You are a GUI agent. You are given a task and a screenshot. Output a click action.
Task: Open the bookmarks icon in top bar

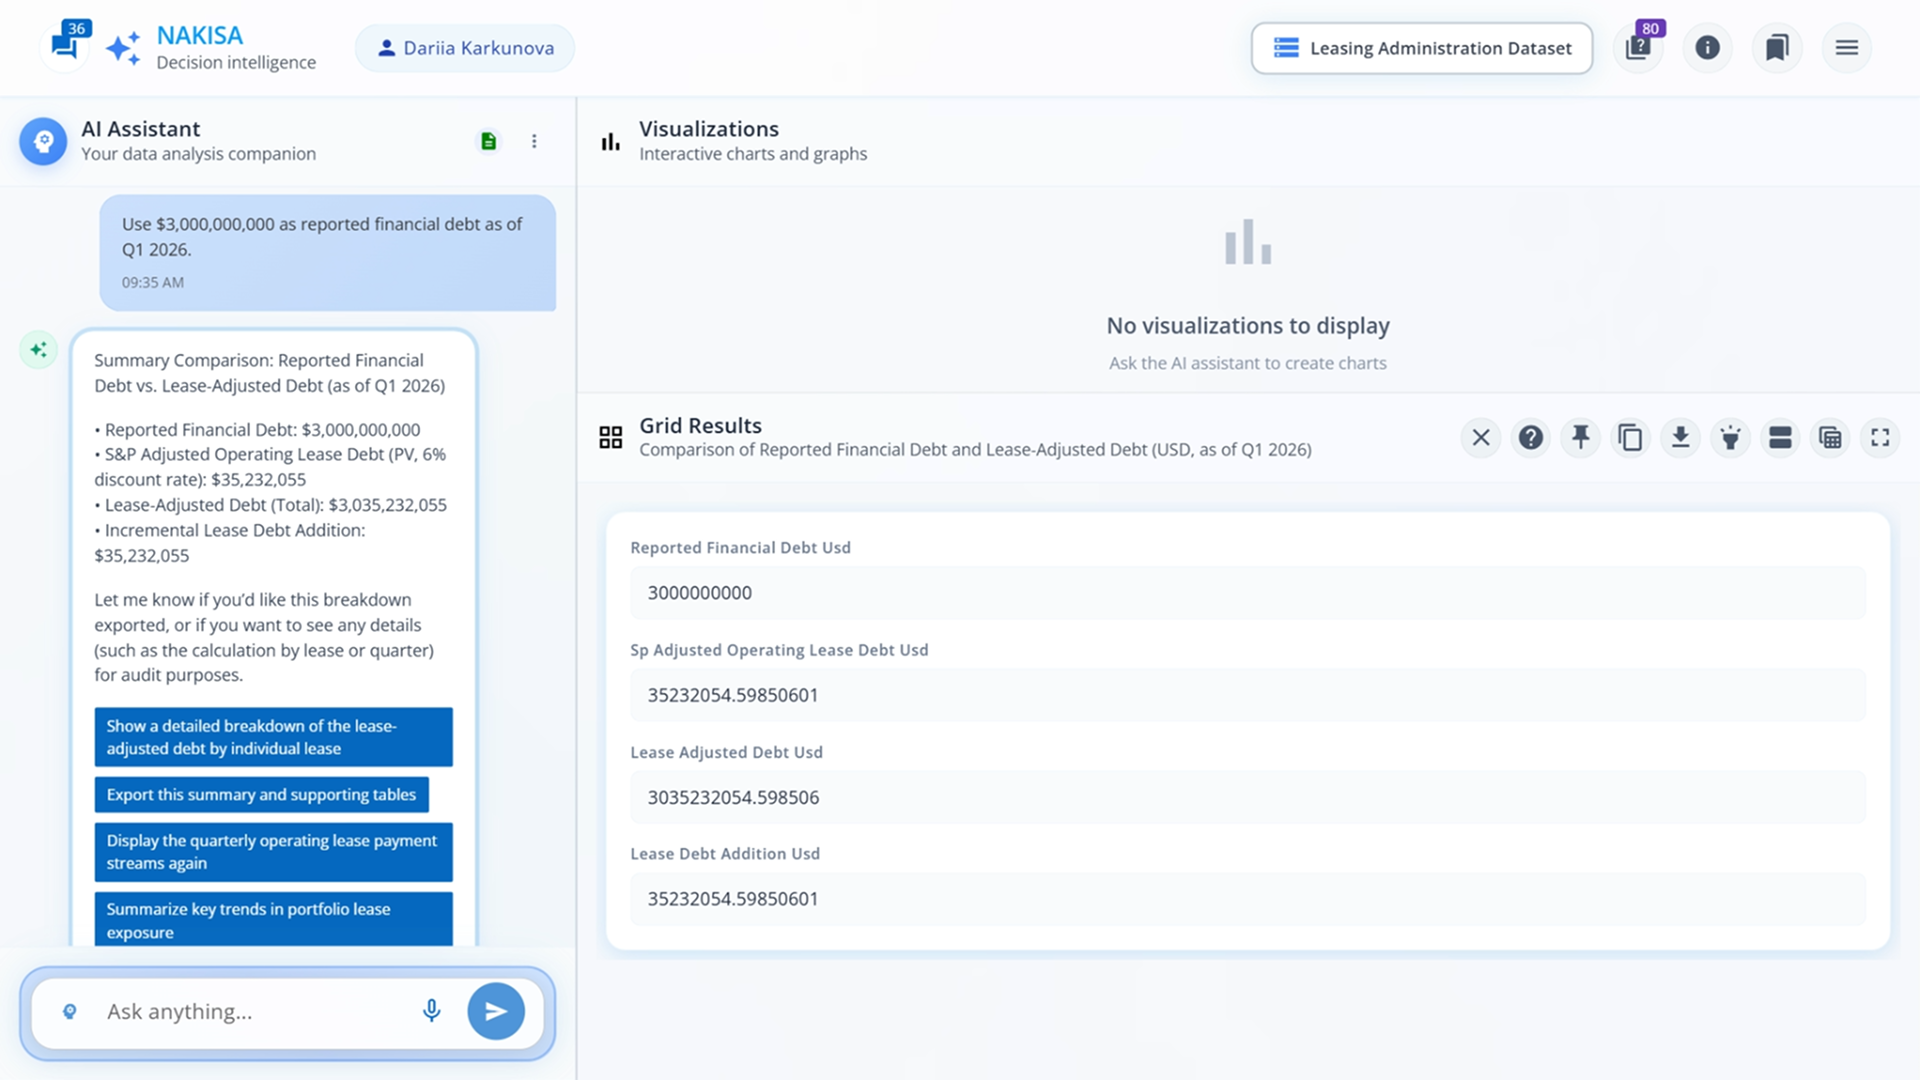[x=1777, y=47]
